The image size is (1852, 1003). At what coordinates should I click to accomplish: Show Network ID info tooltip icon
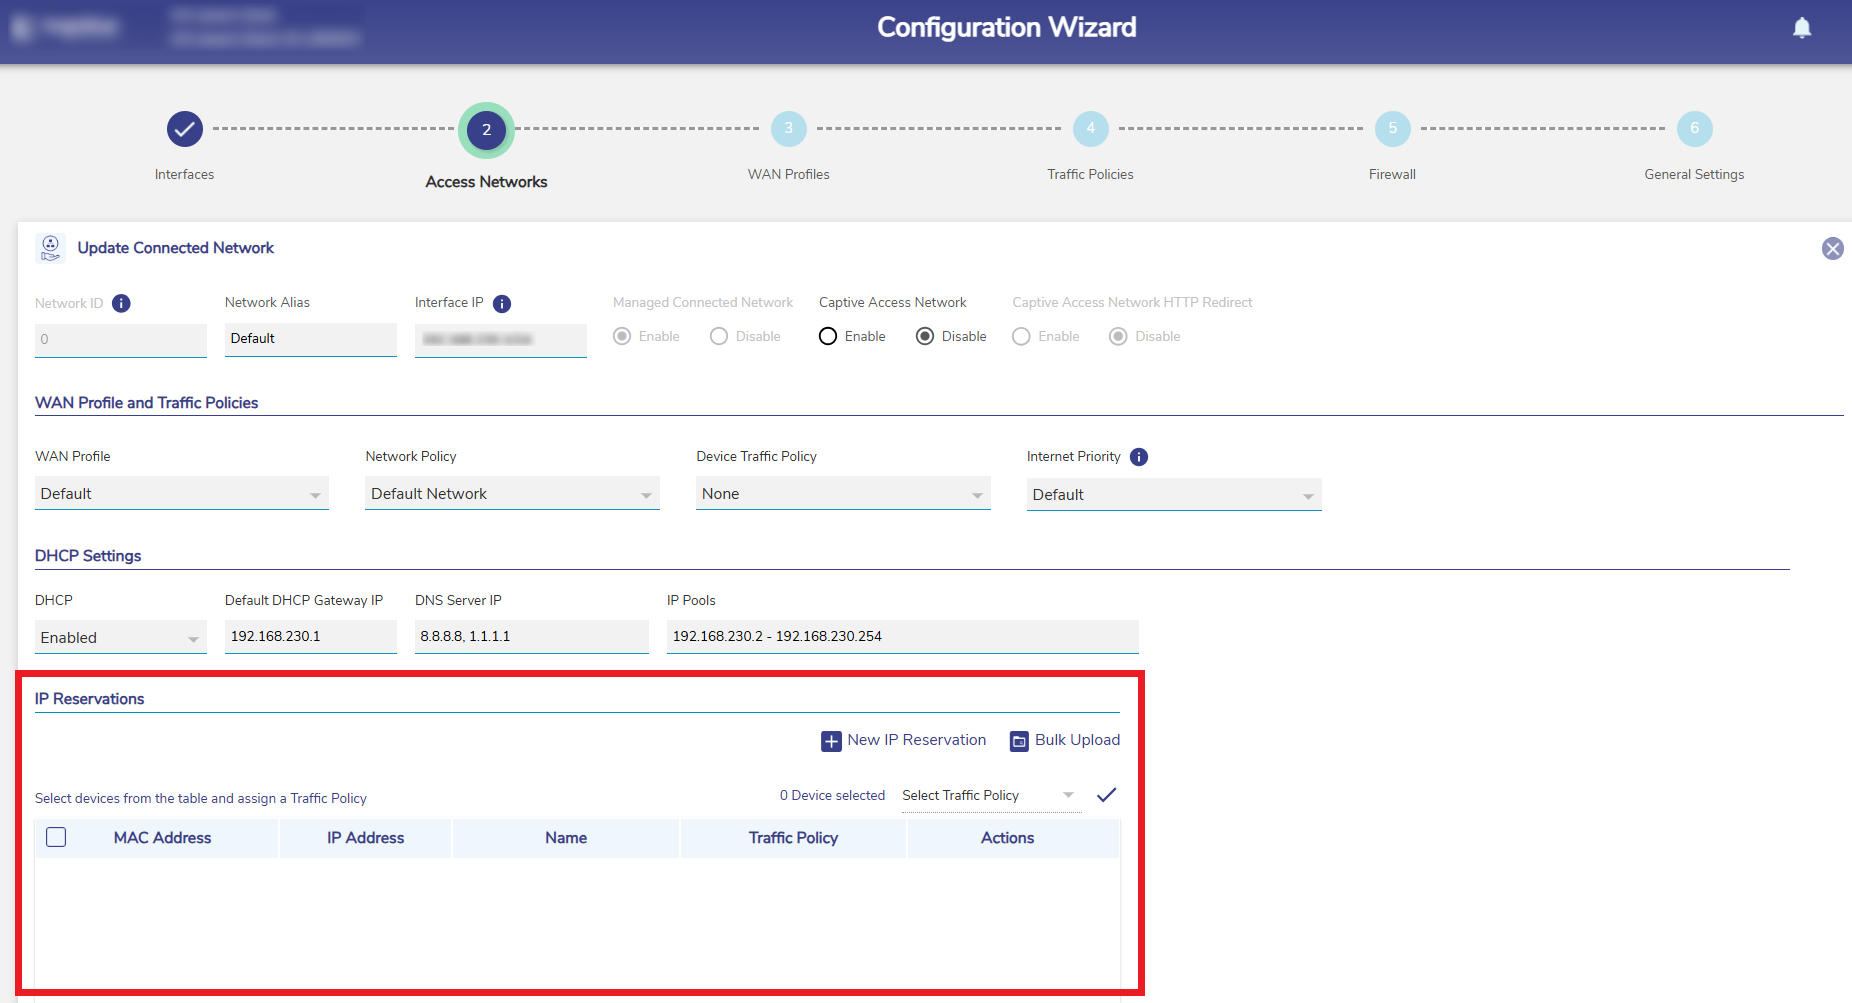(121, 303)
